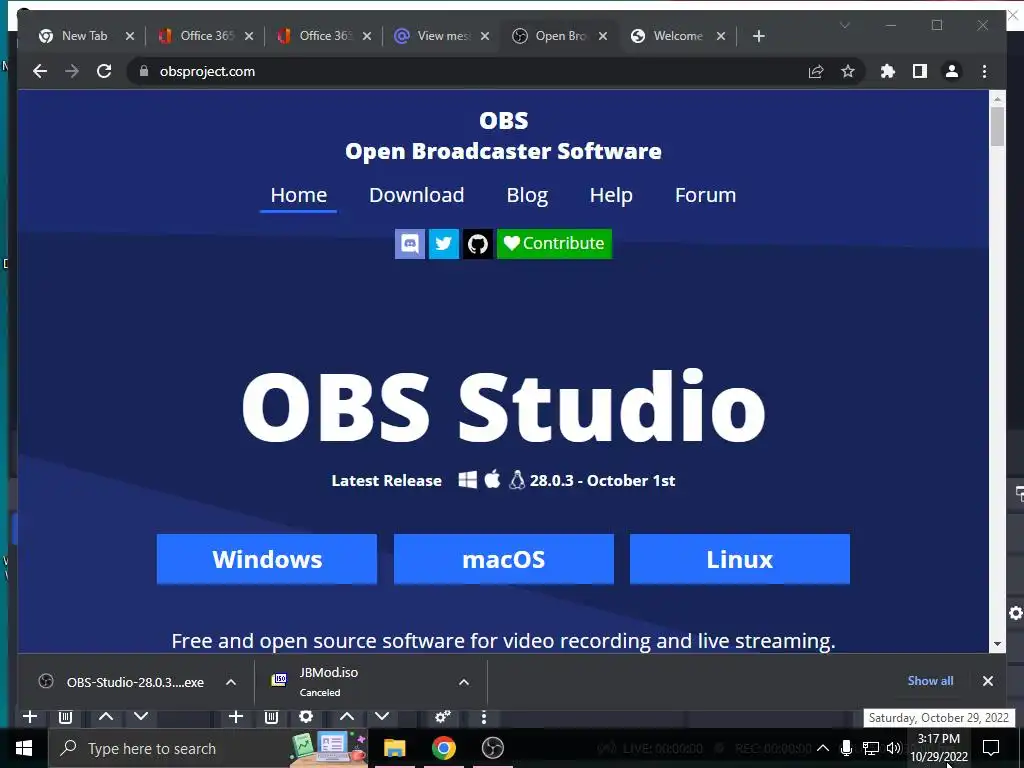Open the Chrome extensions puzzle icon
1024x768 pixels.
point(888,71)
